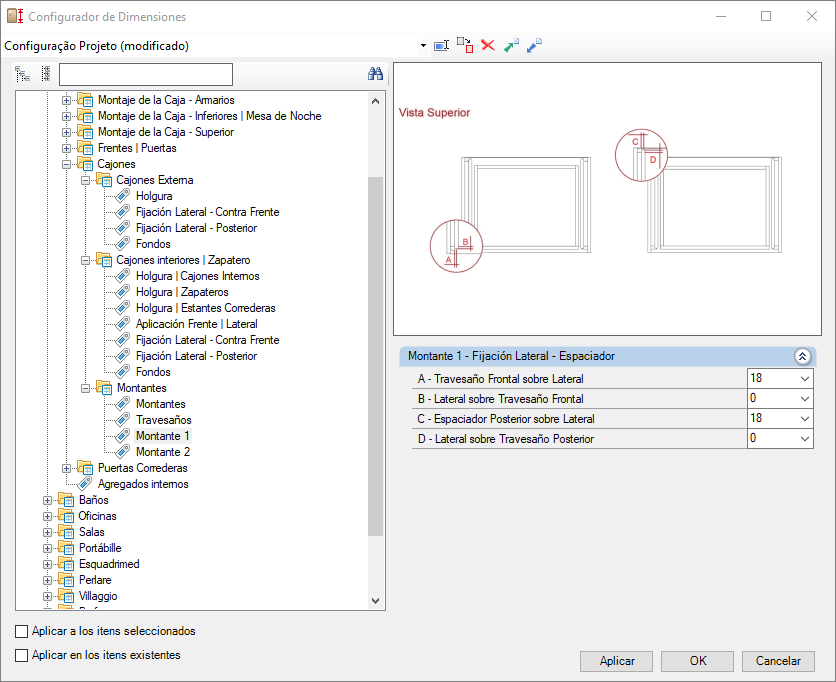The width and height of the screenshot is (836, 682).
Task: Click the Configurador de Dimensiones title icon
Action: 15,17
